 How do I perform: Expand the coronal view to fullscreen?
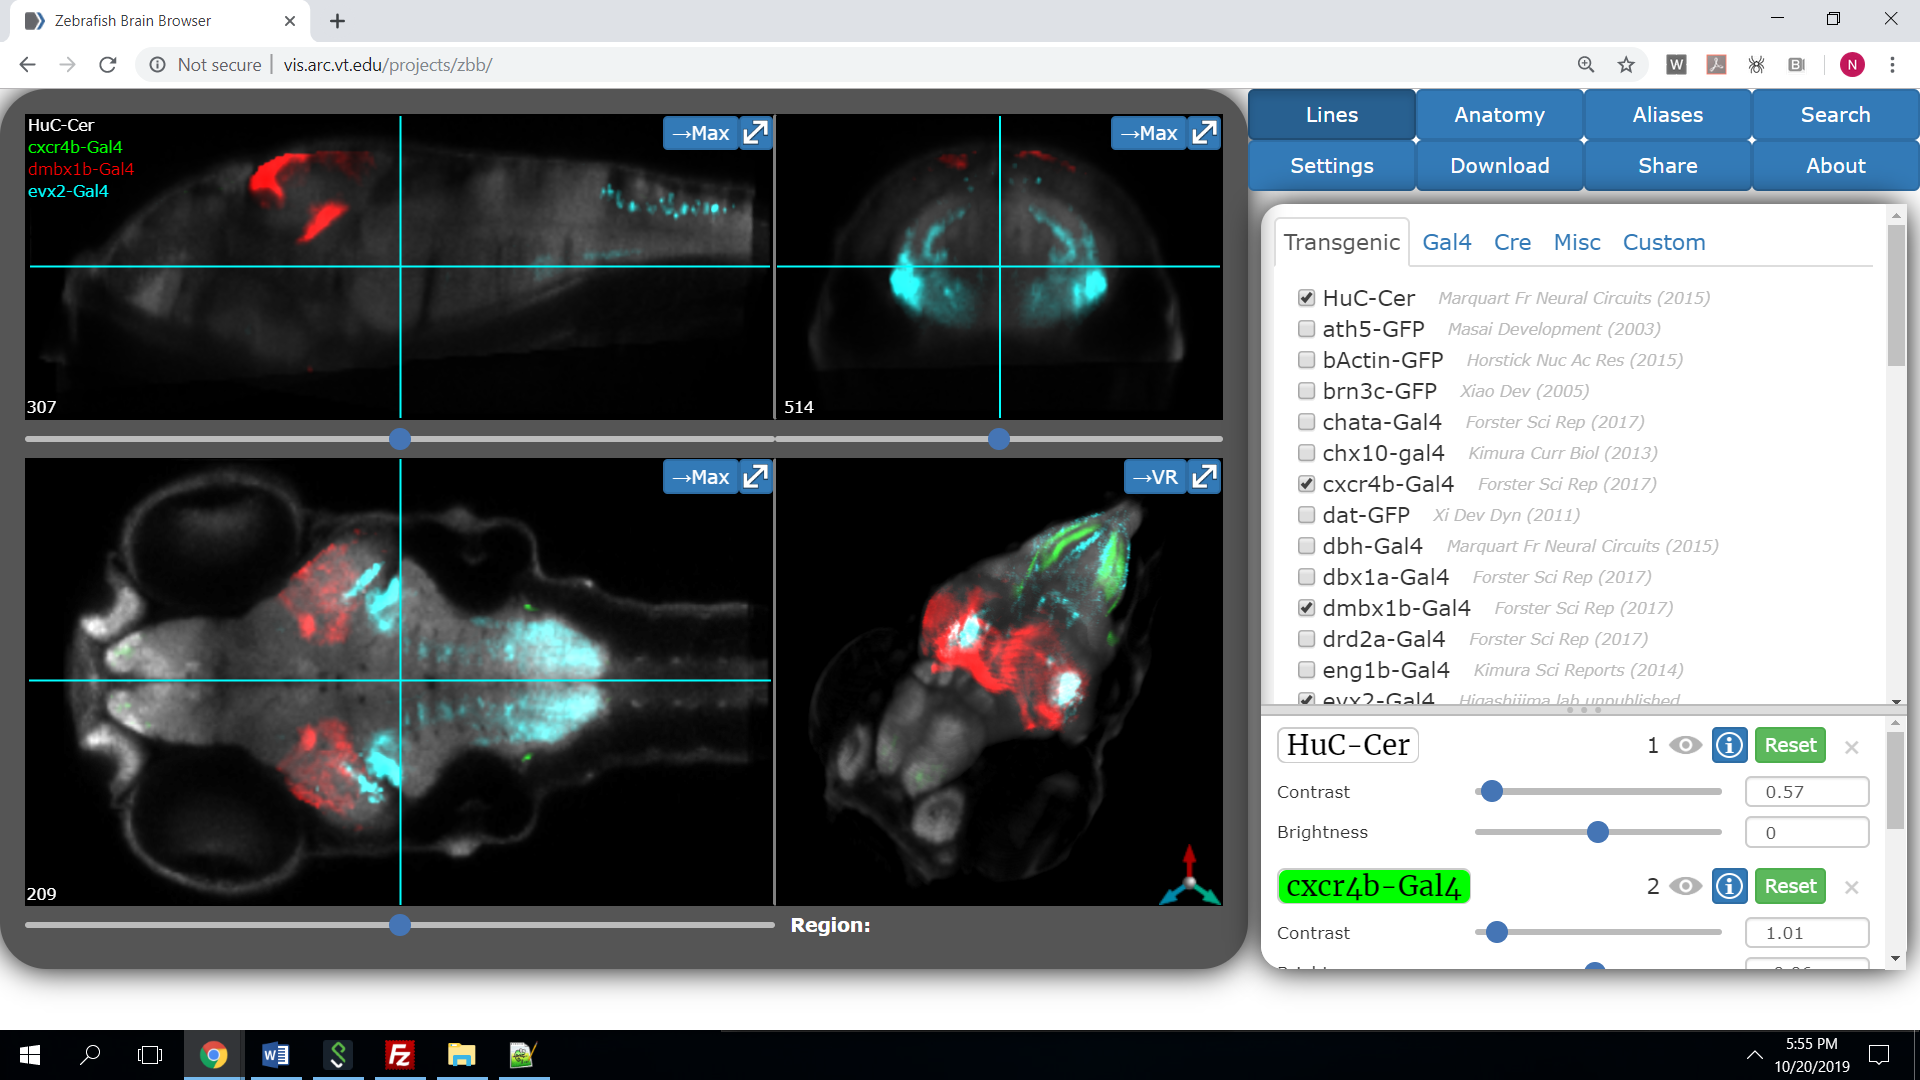(1205, 133)
